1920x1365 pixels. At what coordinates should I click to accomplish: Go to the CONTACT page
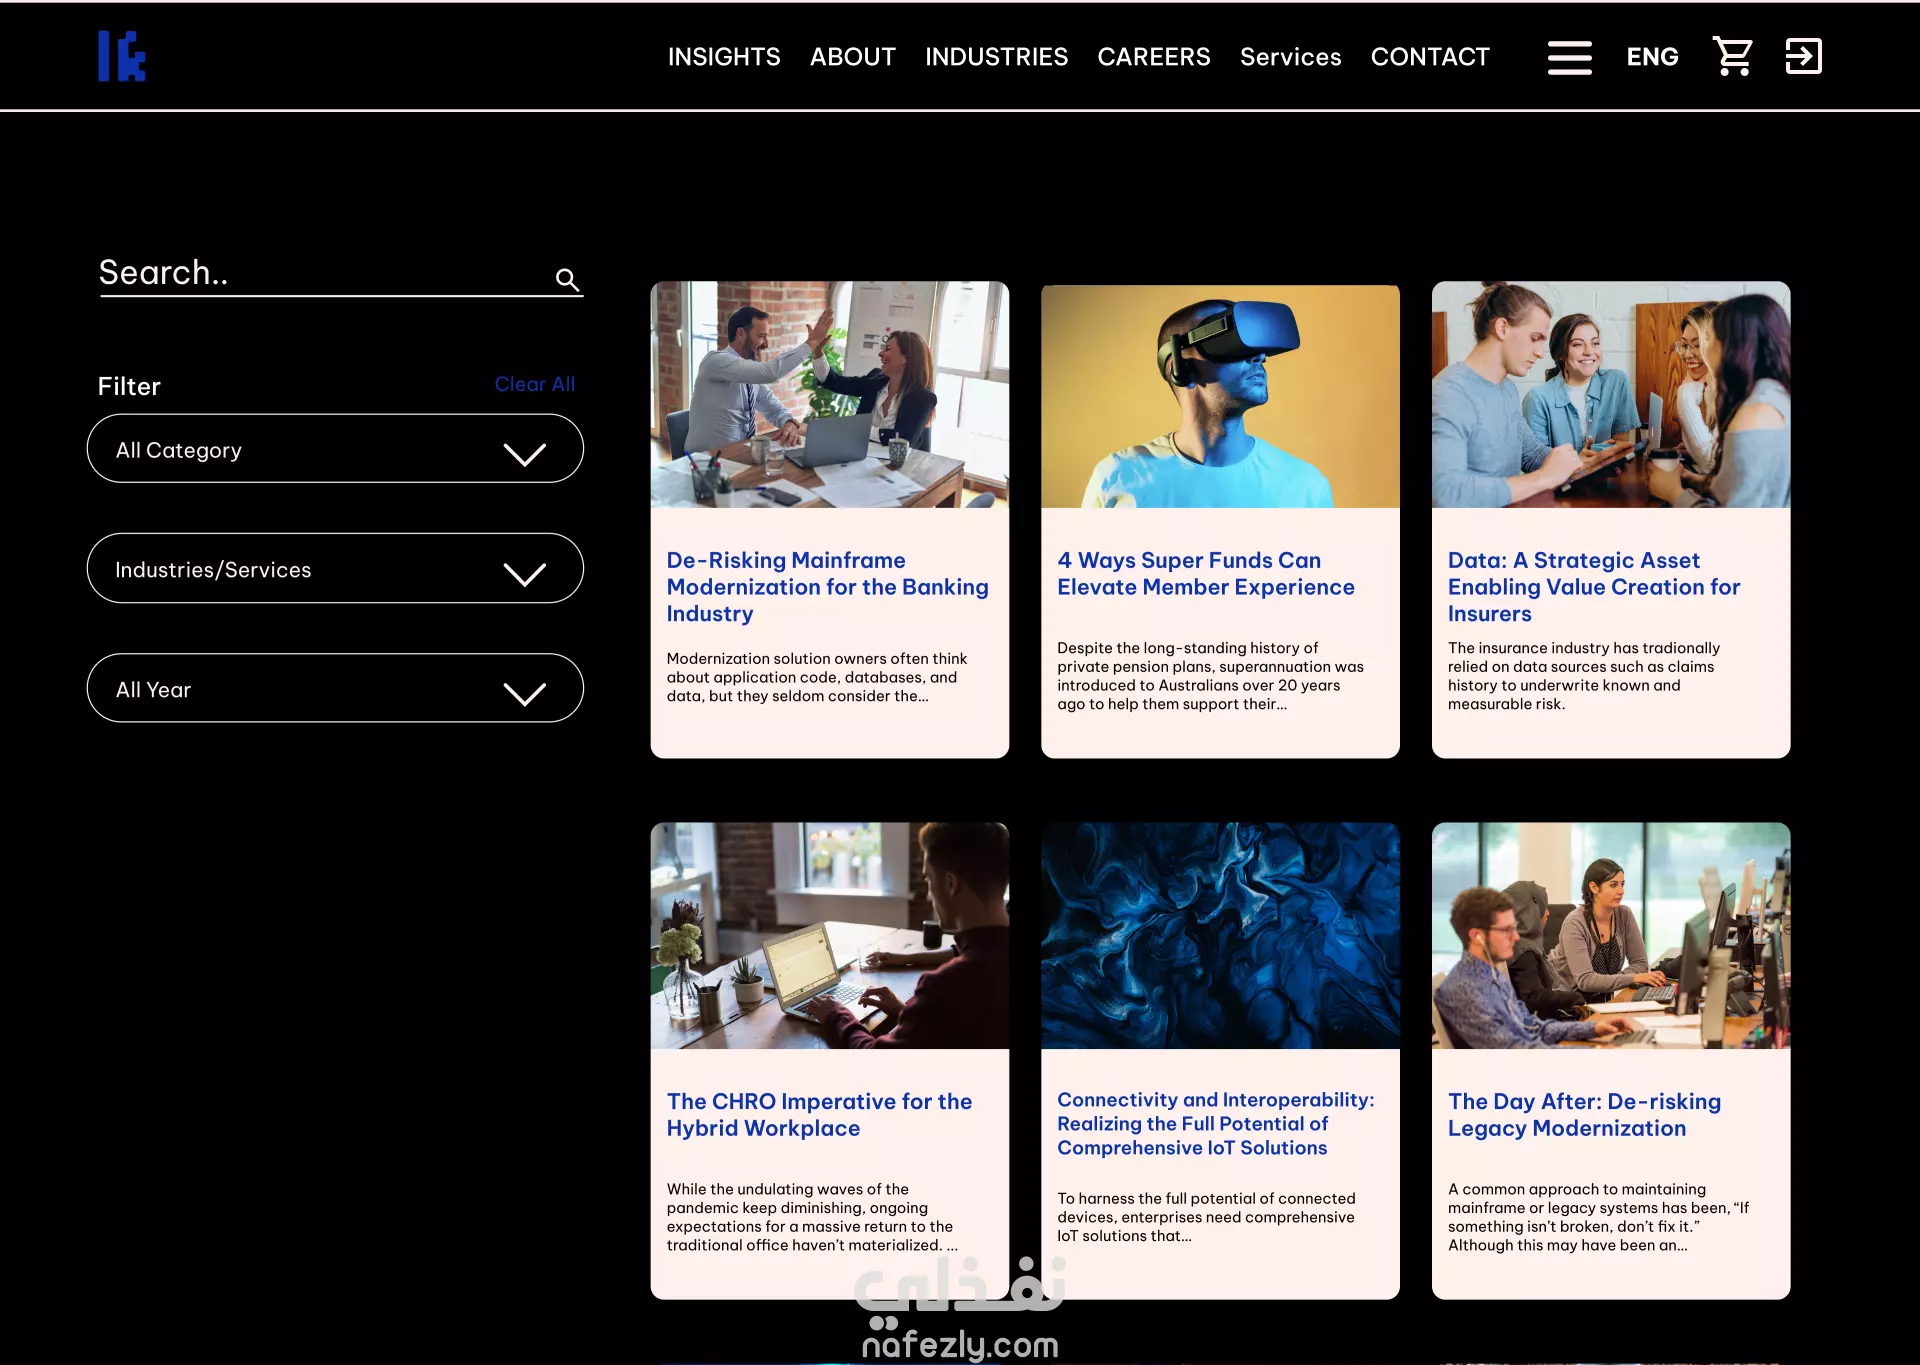[x=1429, y=57]
